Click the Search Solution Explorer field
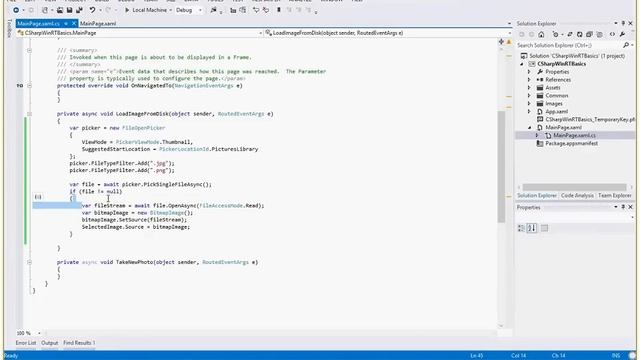The width and height of the screenshot is (640, 360). pos(569,45)
